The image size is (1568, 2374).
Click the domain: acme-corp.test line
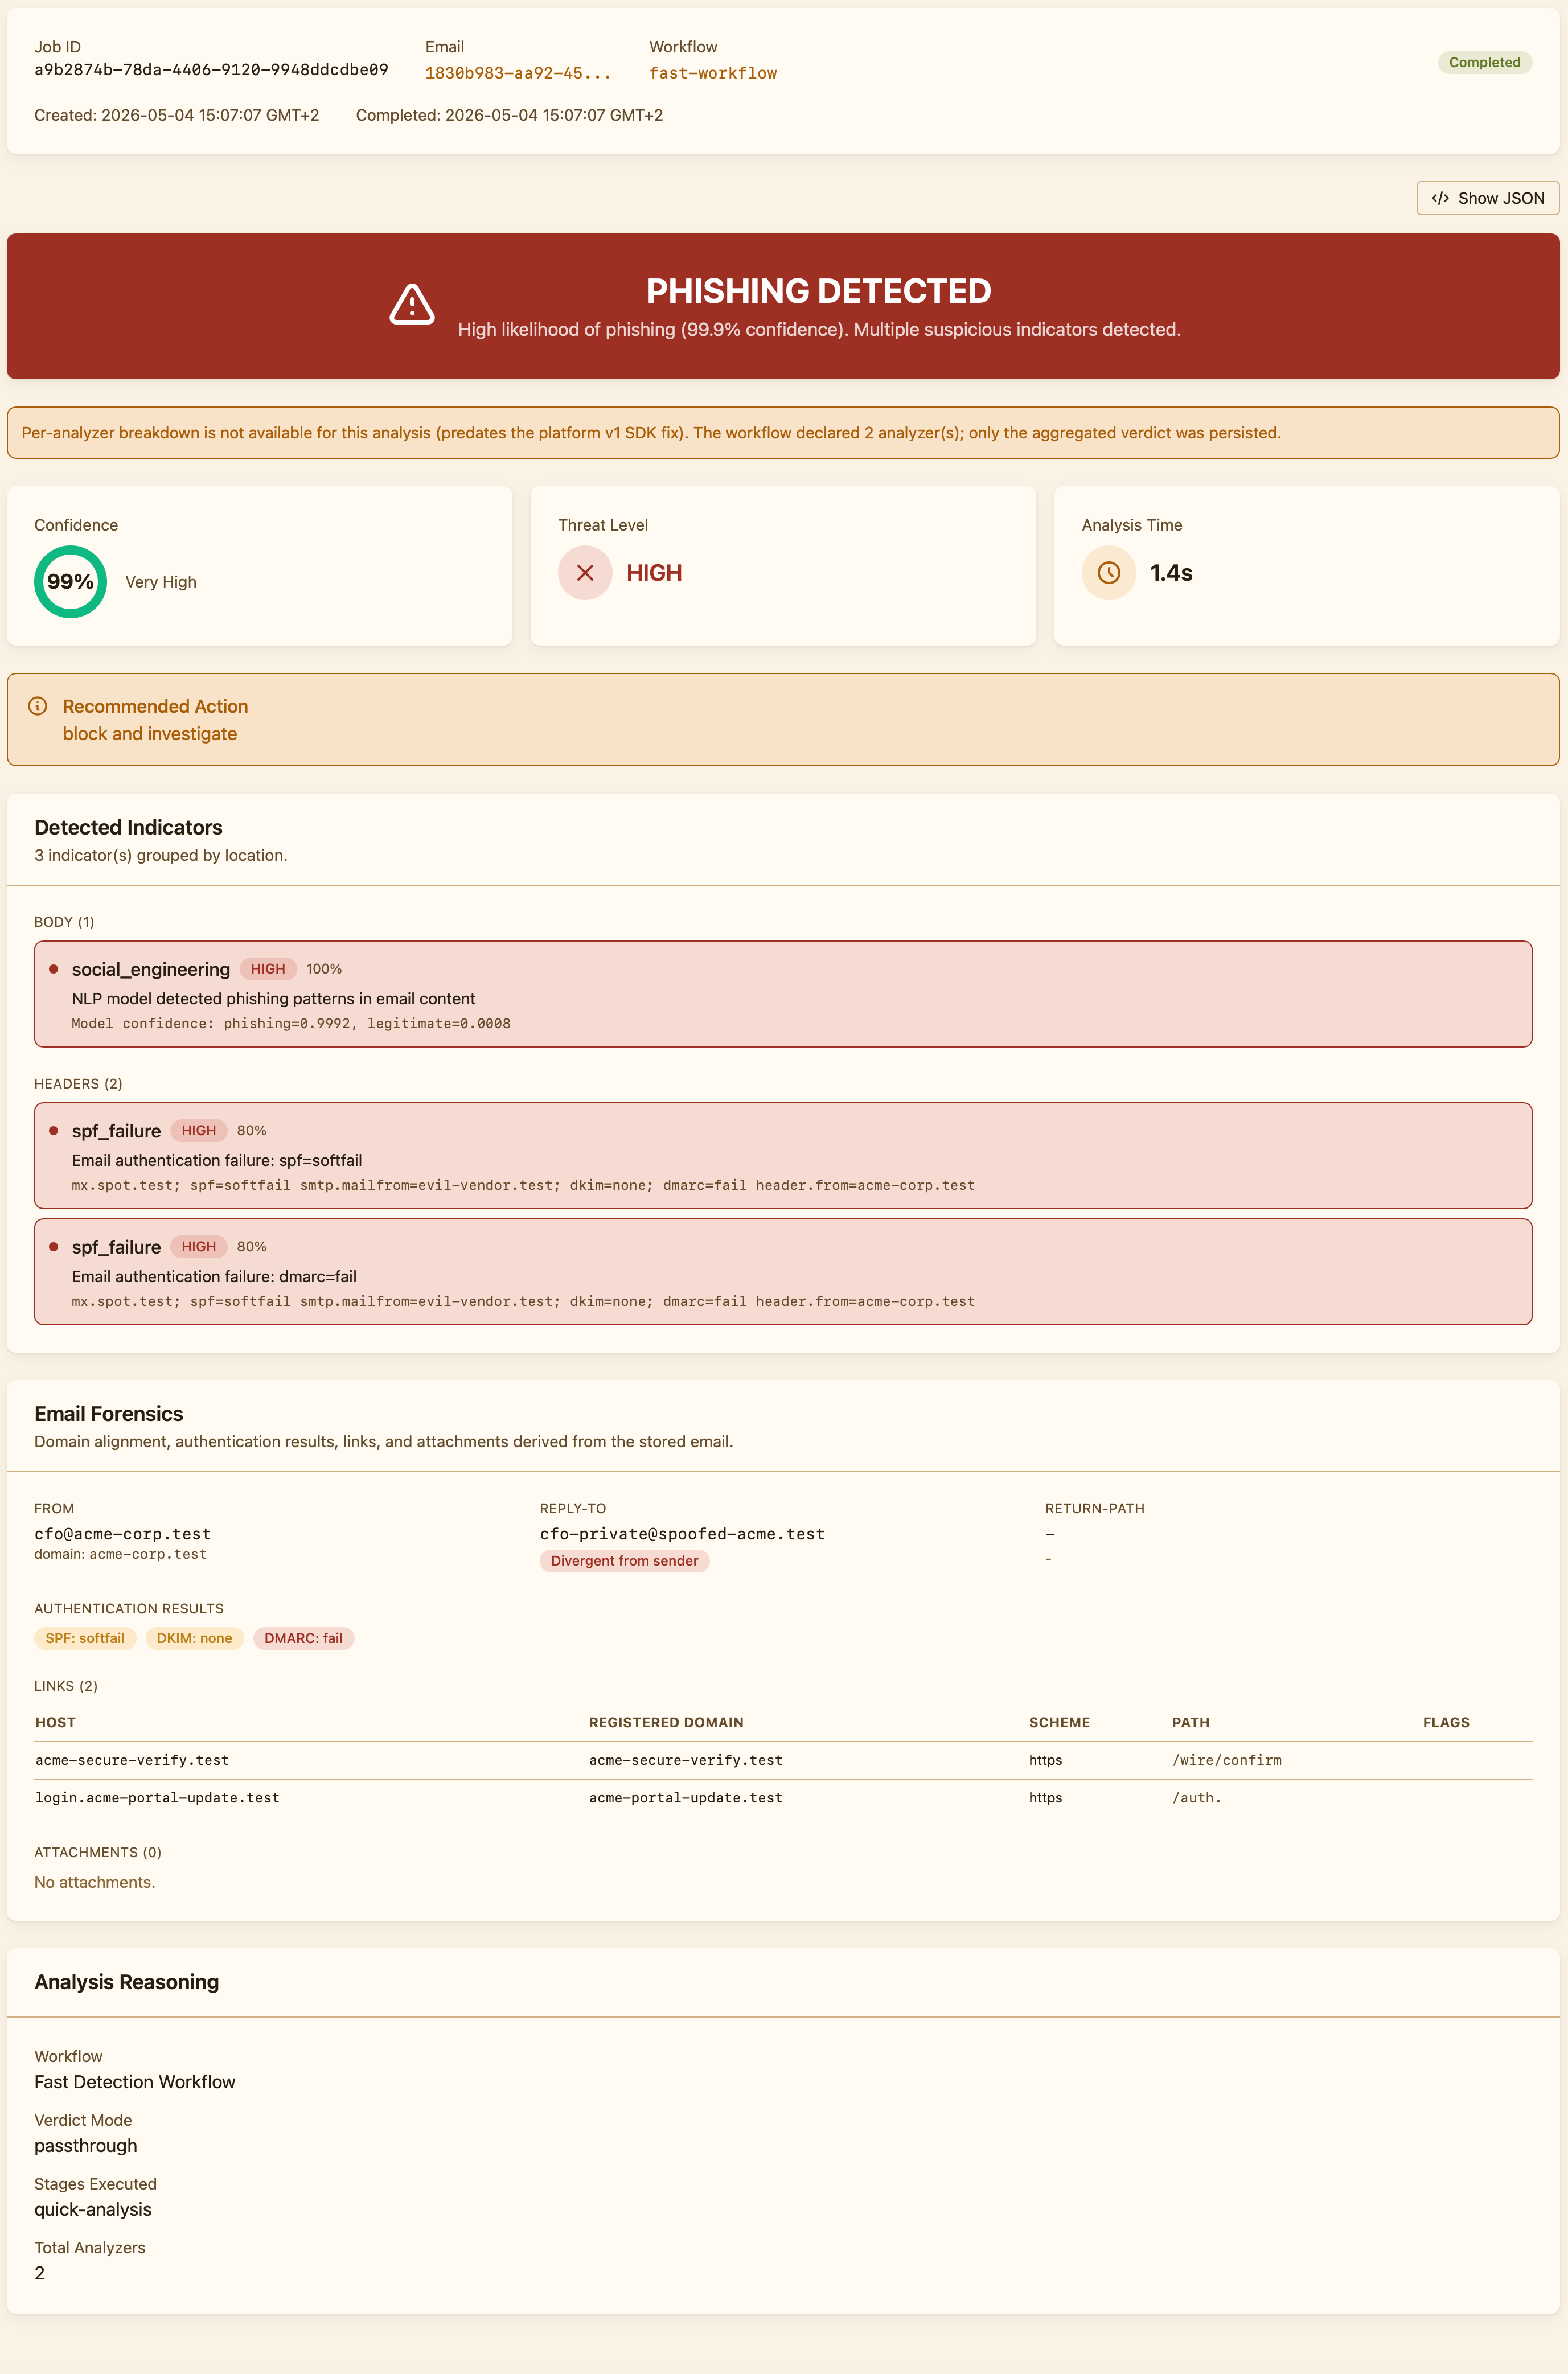click(121, 1554)
